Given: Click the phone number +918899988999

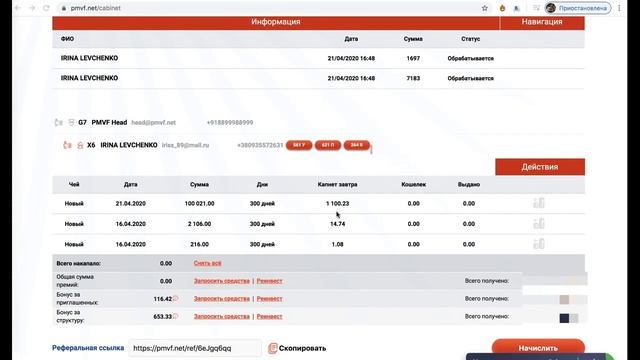Looking at the screenshot, I should [x=230, y=122].
